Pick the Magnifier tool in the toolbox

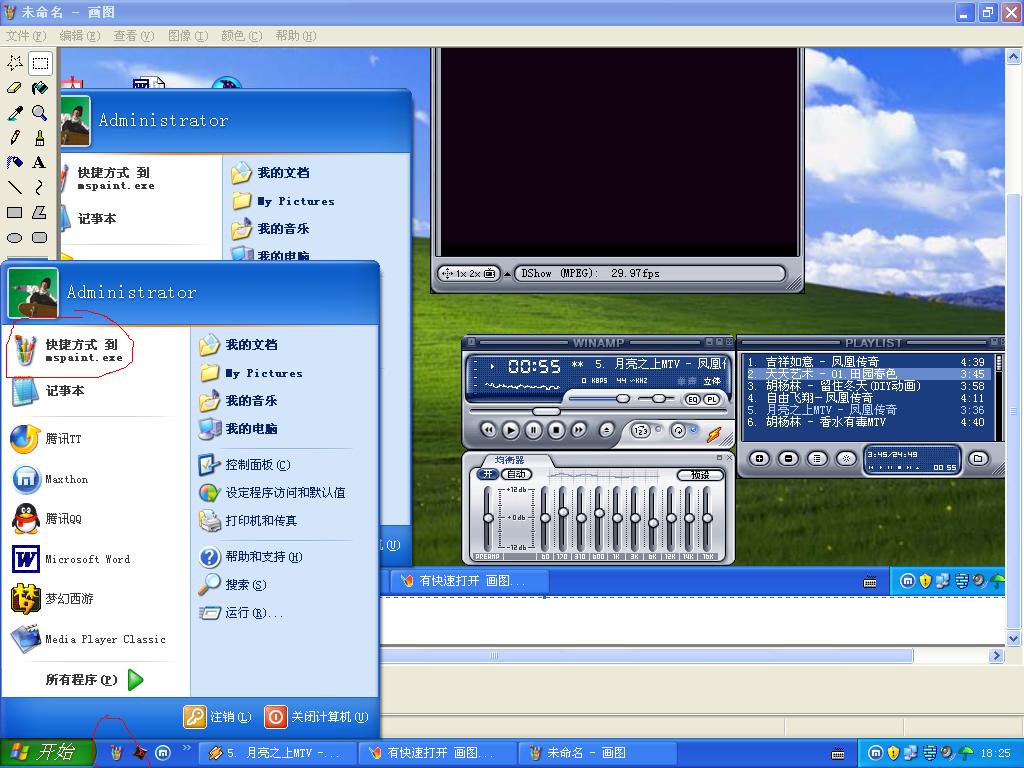[x=39, y=113]
